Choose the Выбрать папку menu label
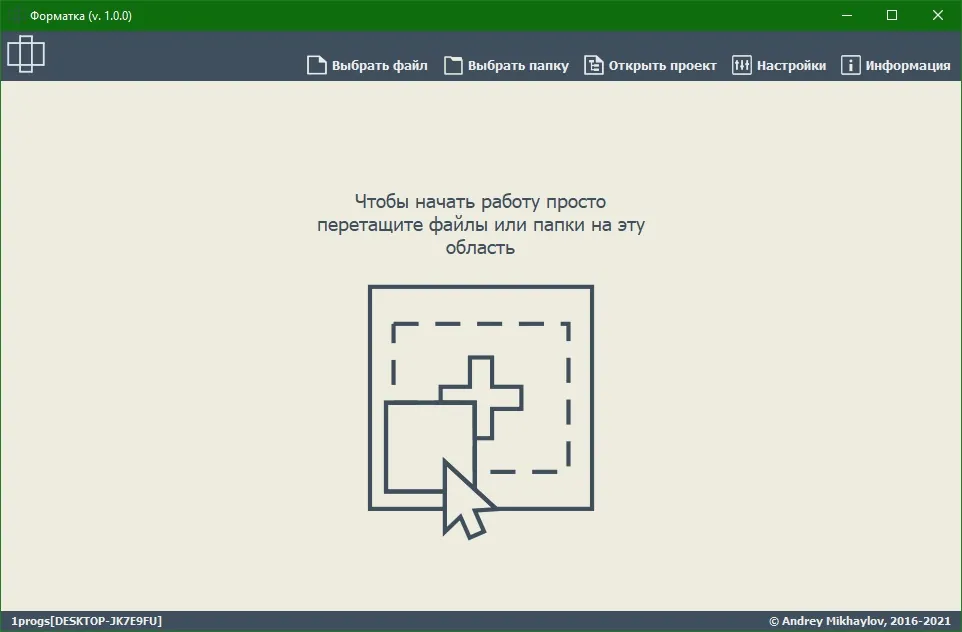Screen dimensions: 962x632 pos(518,66)
